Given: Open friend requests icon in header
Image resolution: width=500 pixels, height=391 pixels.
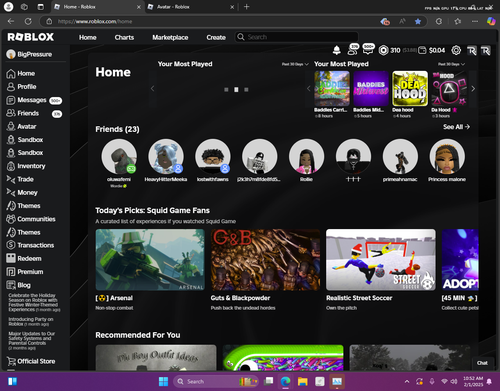Looking at the screenshot, I should click(x=353, y=50).
